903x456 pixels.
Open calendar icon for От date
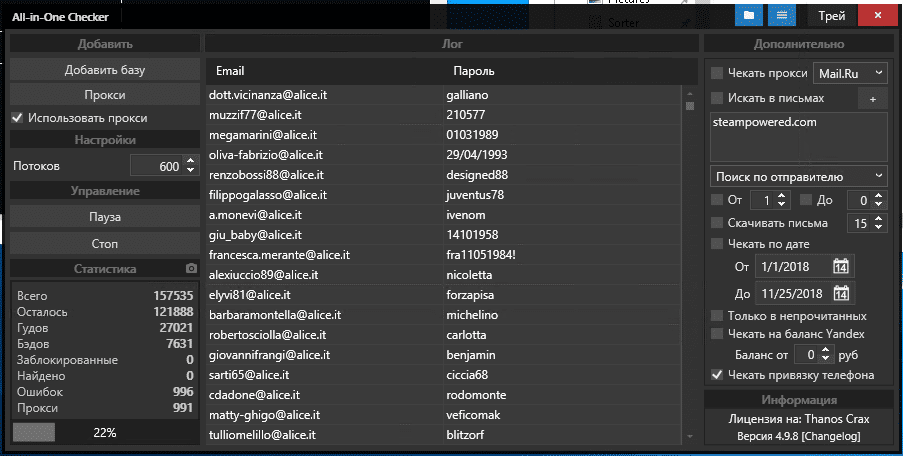(x=841, y=267)
